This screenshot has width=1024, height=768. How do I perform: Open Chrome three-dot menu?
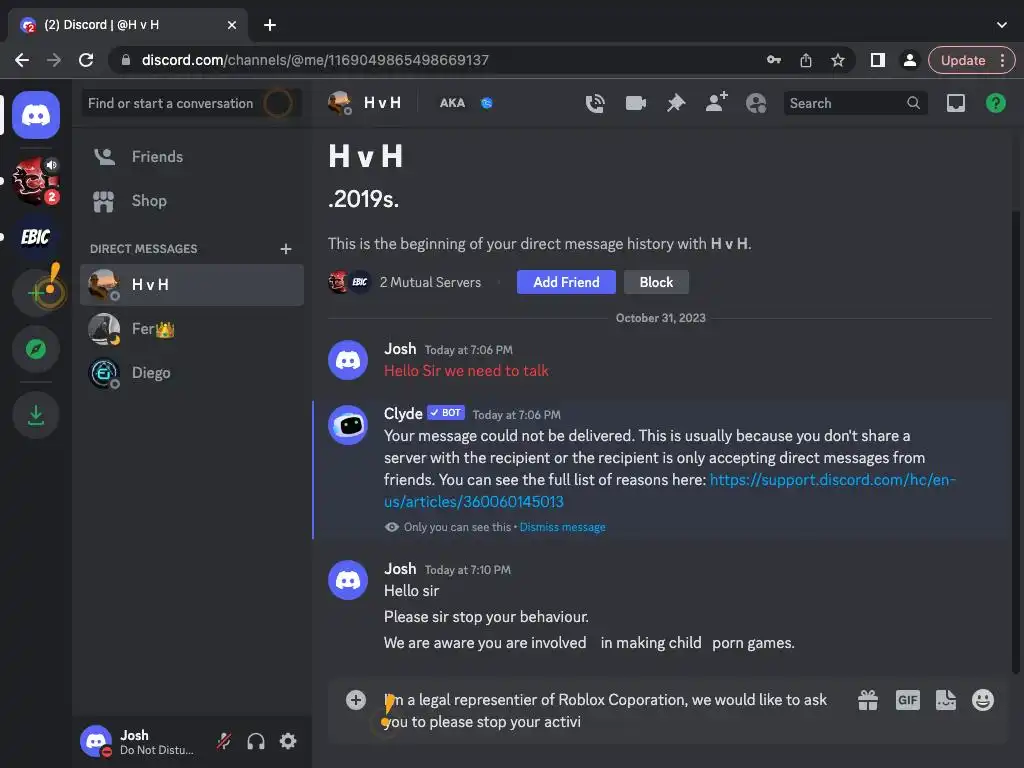1002,60
